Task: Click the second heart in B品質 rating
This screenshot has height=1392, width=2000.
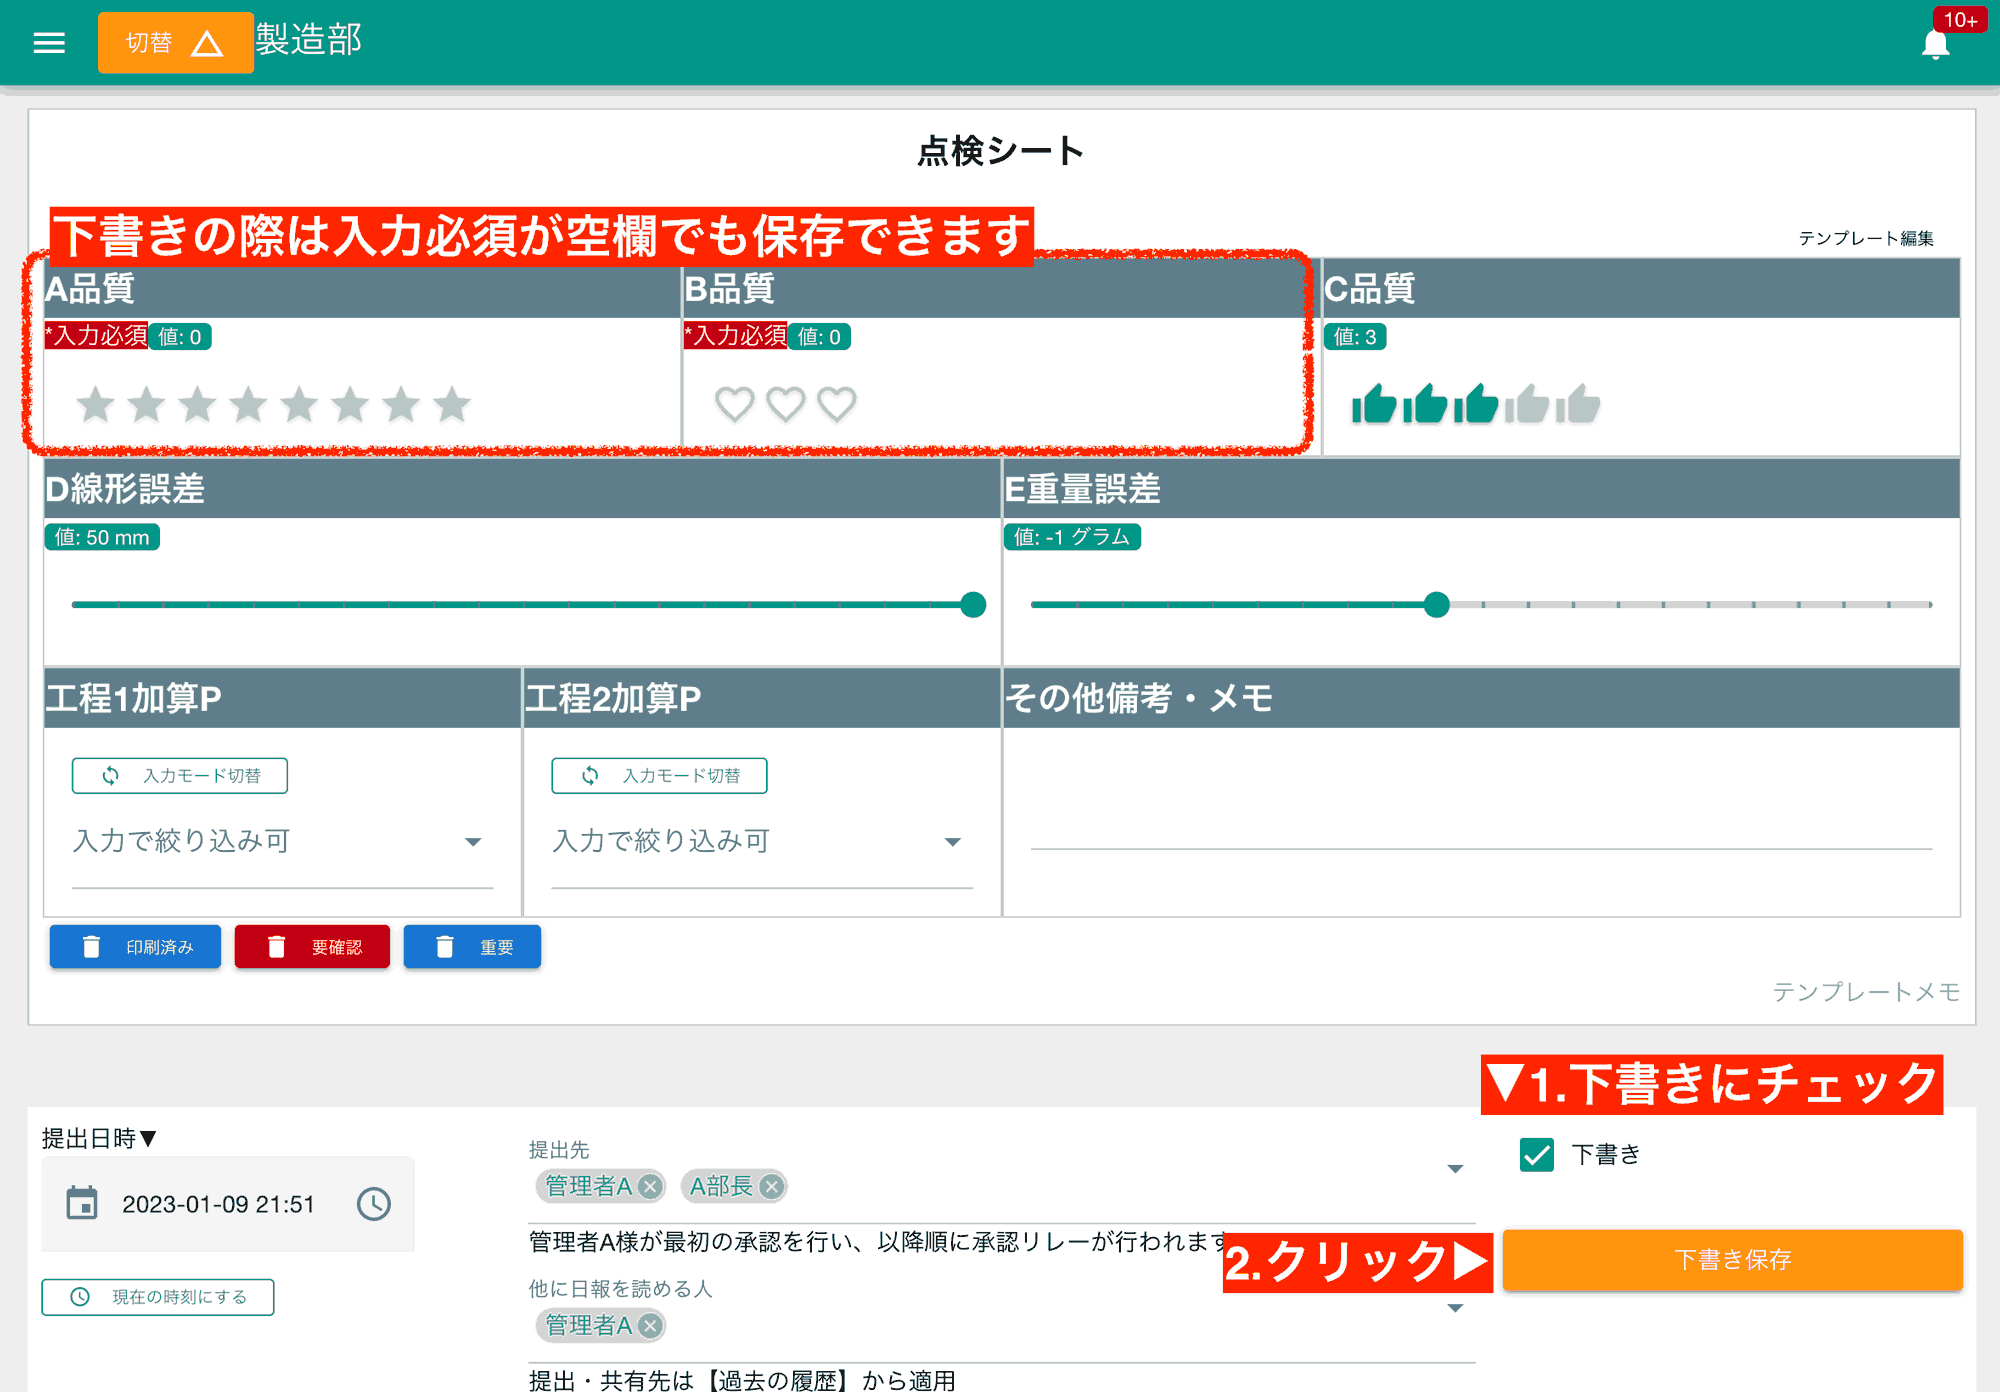Action: coord(787,404)
